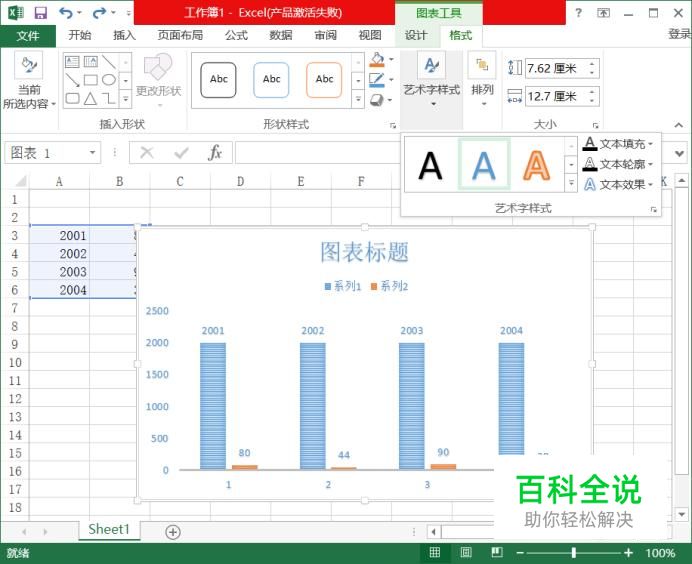Click the ribbon display options icon
This screenshot has height=564, width=692.
(603, 12)
